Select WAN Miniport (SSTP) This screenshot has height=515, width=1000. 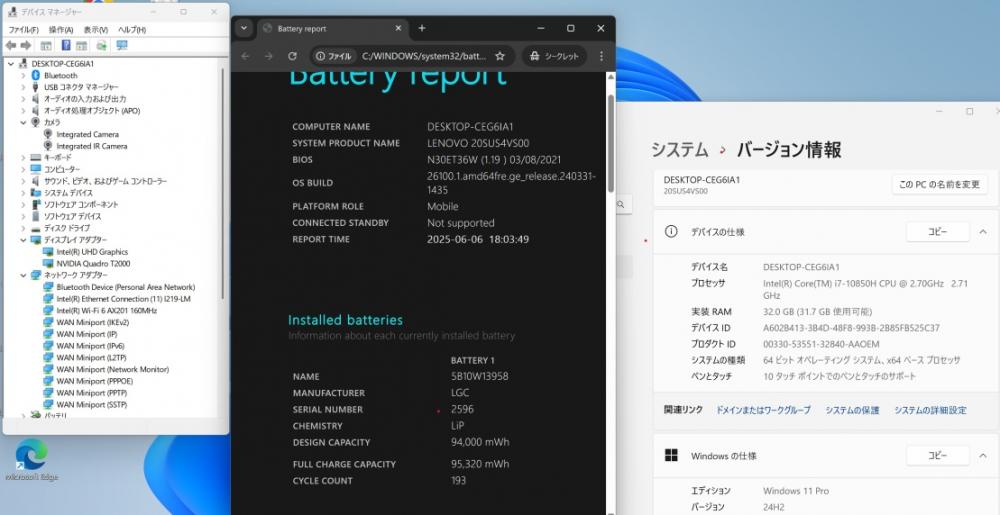pos(91,405)
